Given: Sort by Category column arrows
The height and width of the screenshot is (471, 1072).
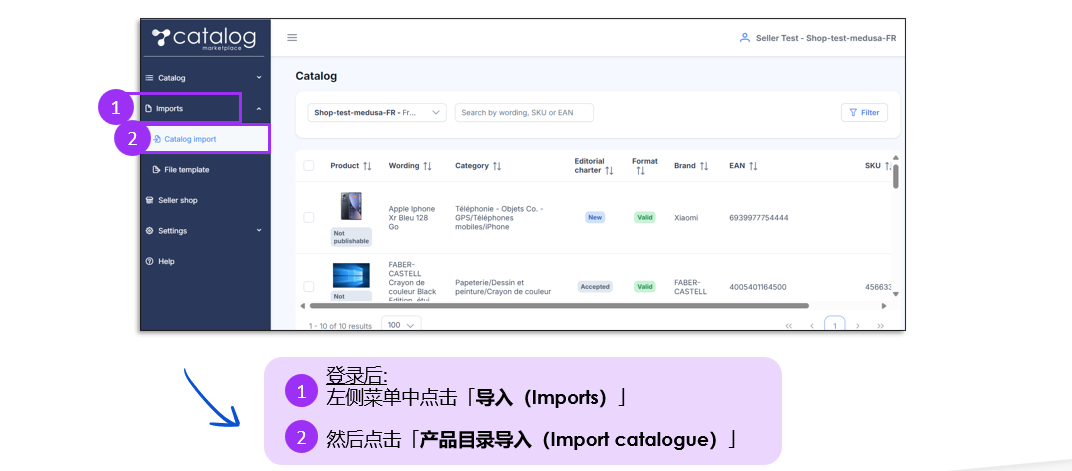Looking at the screenshot, I should (497, 166).
